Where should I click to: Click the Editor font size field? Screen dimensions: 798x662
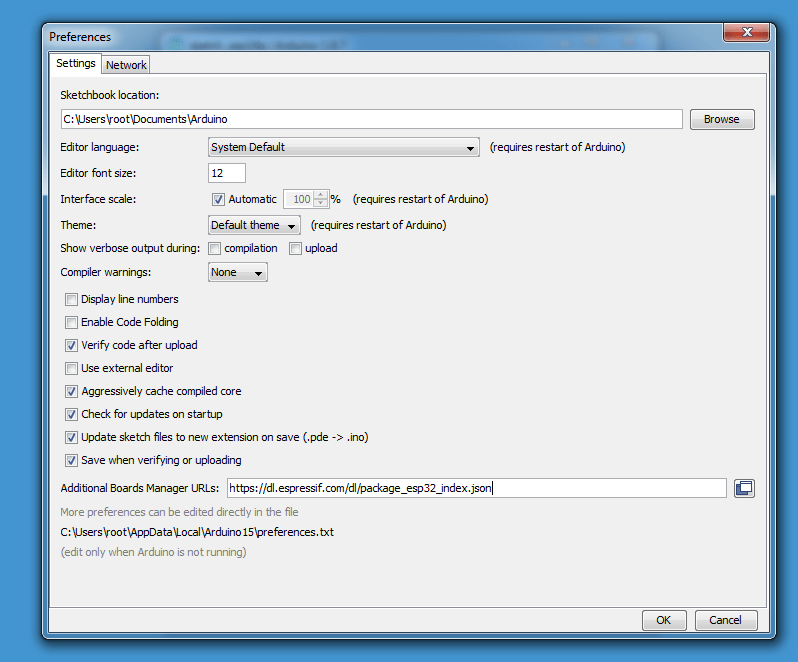point(227,173)
